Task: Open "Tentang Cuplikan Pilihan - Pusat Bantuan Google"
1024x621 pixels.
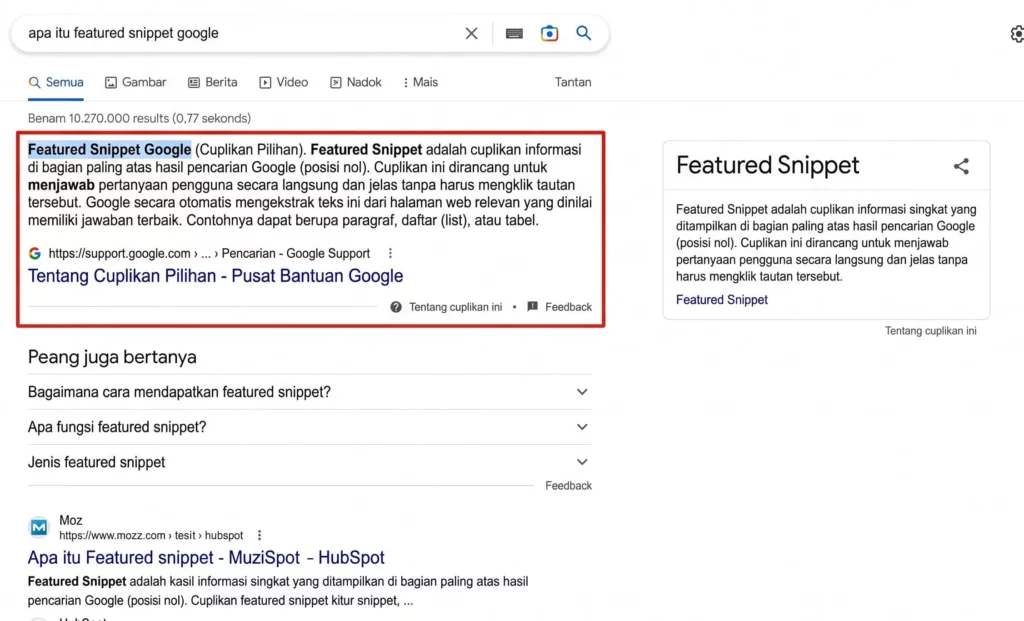Action: click(216, 276)
